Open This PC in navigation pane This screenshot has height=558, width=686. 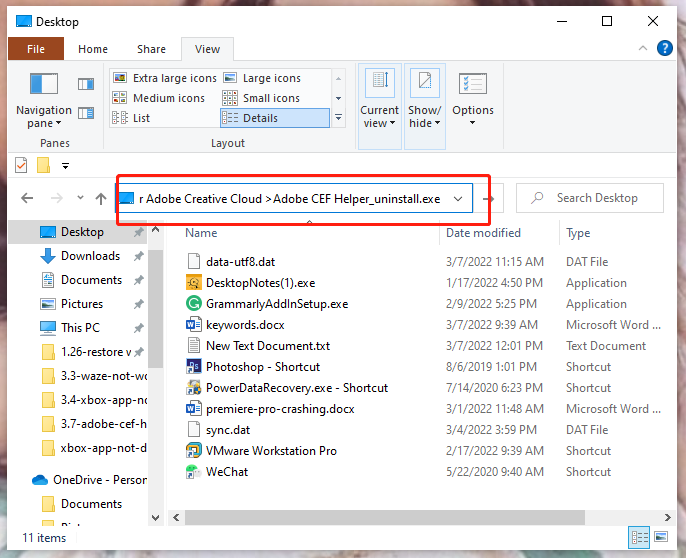[x=80, y=327]
